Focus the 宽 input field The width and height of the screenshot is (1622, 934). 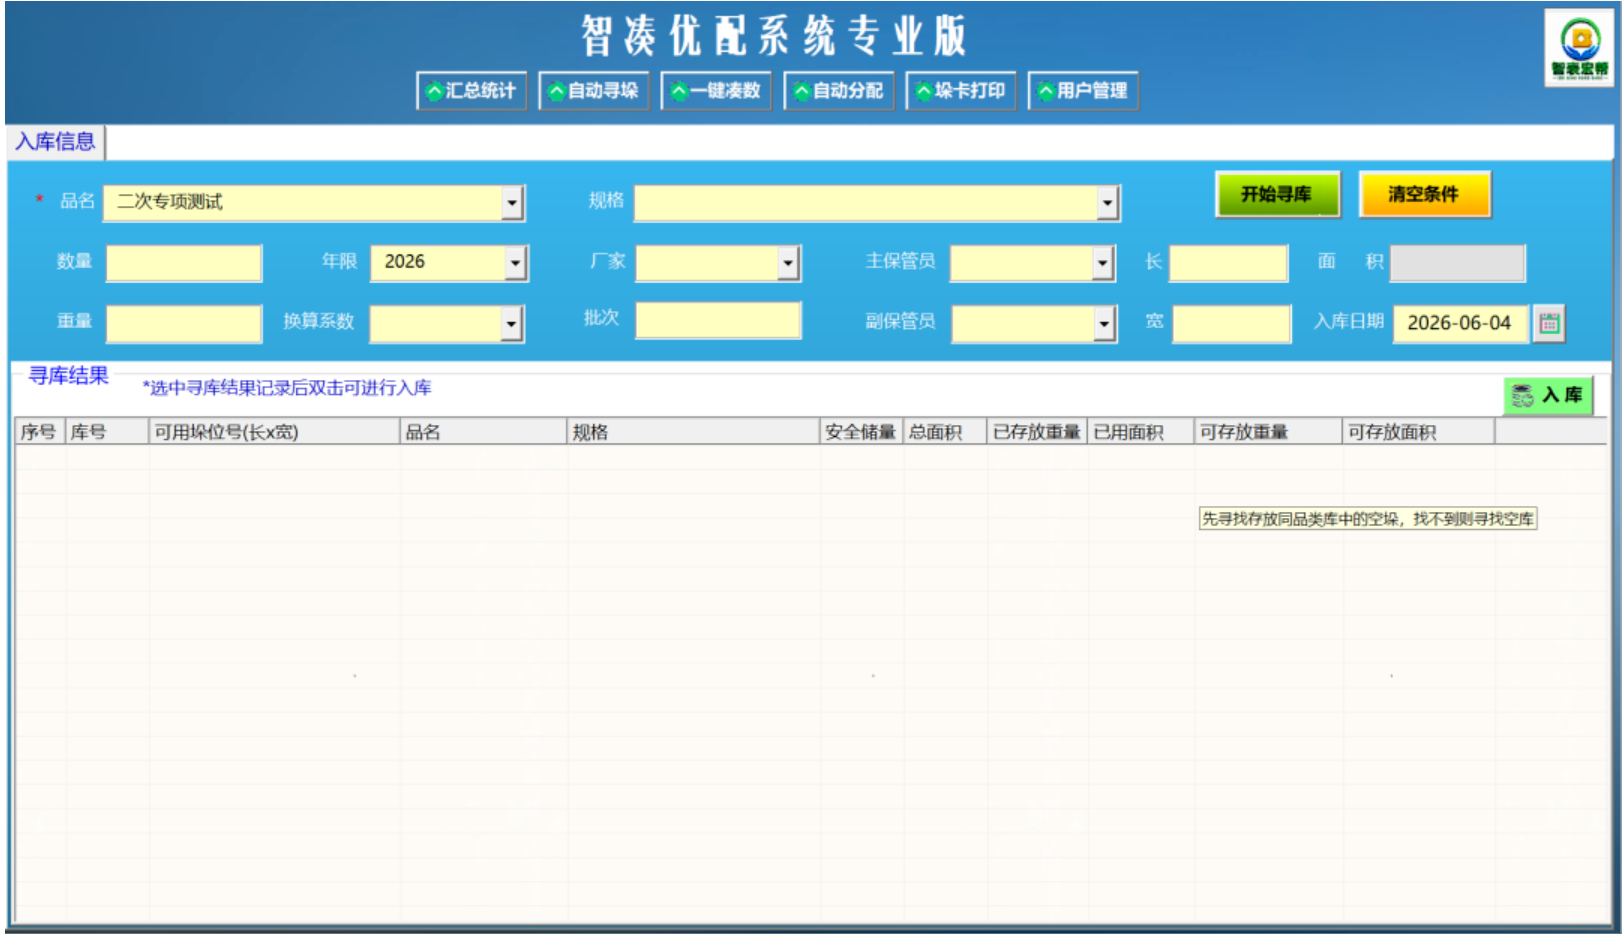click(x=1232, y=323)
